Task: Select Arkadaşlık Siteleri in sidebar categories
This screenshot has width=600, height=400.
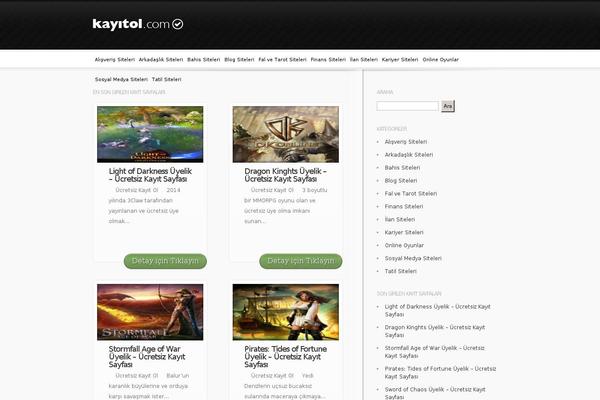Action: tap(409, 155)
